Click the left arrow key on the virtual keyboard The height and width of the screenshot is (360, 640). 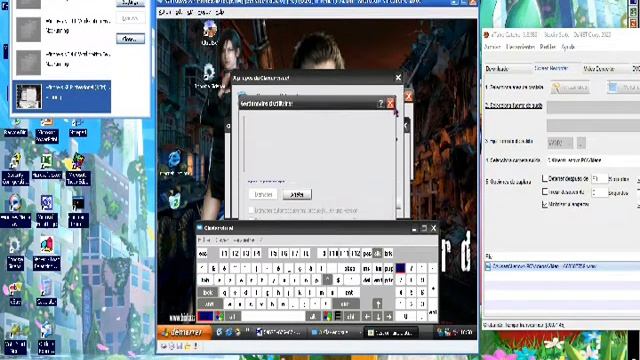click(x=367, y=316)
